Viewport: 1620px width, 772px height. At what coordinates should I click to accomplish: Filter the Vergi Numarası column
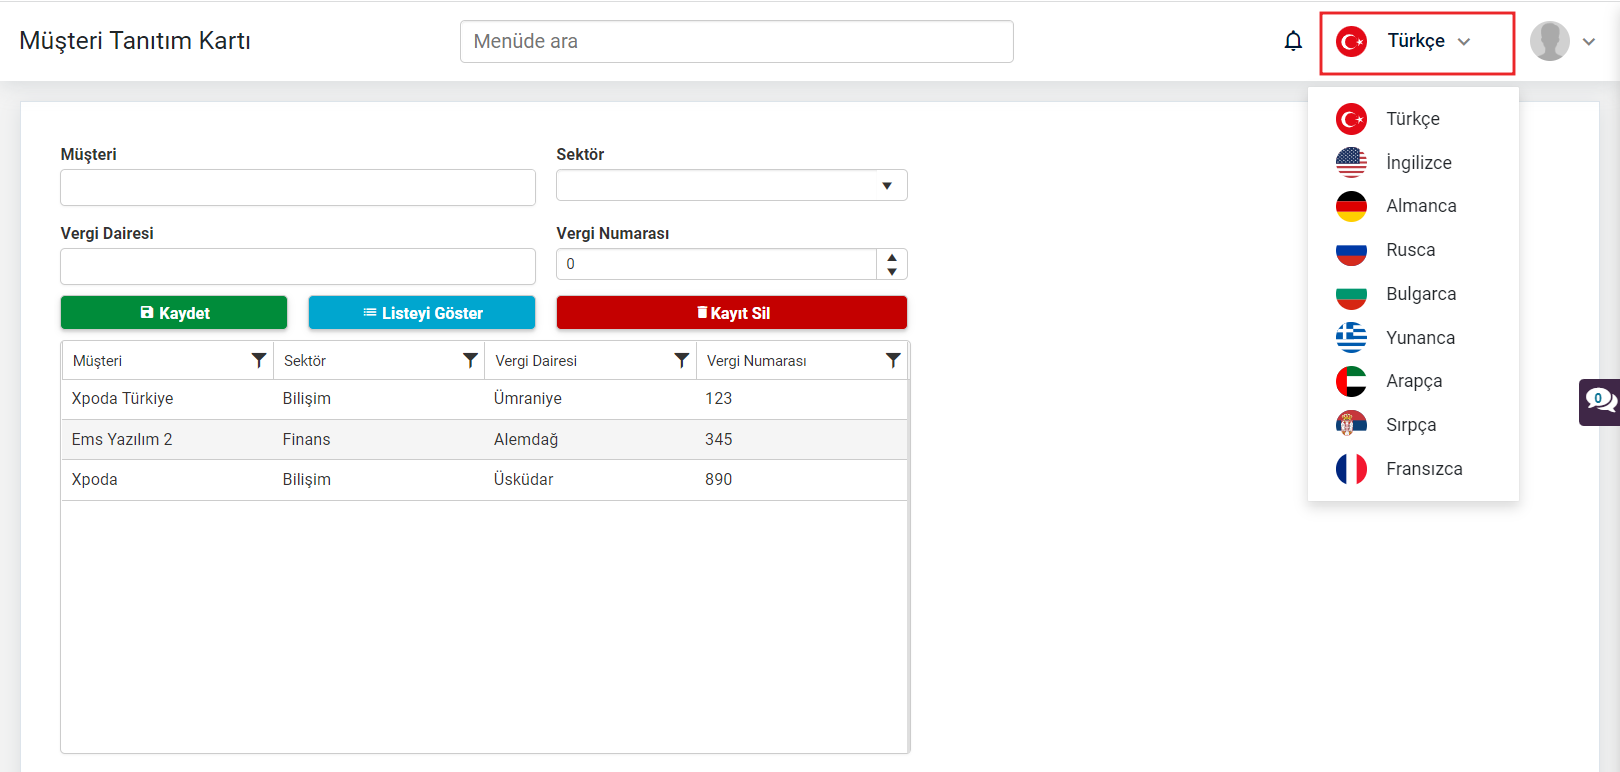point(893,360)
